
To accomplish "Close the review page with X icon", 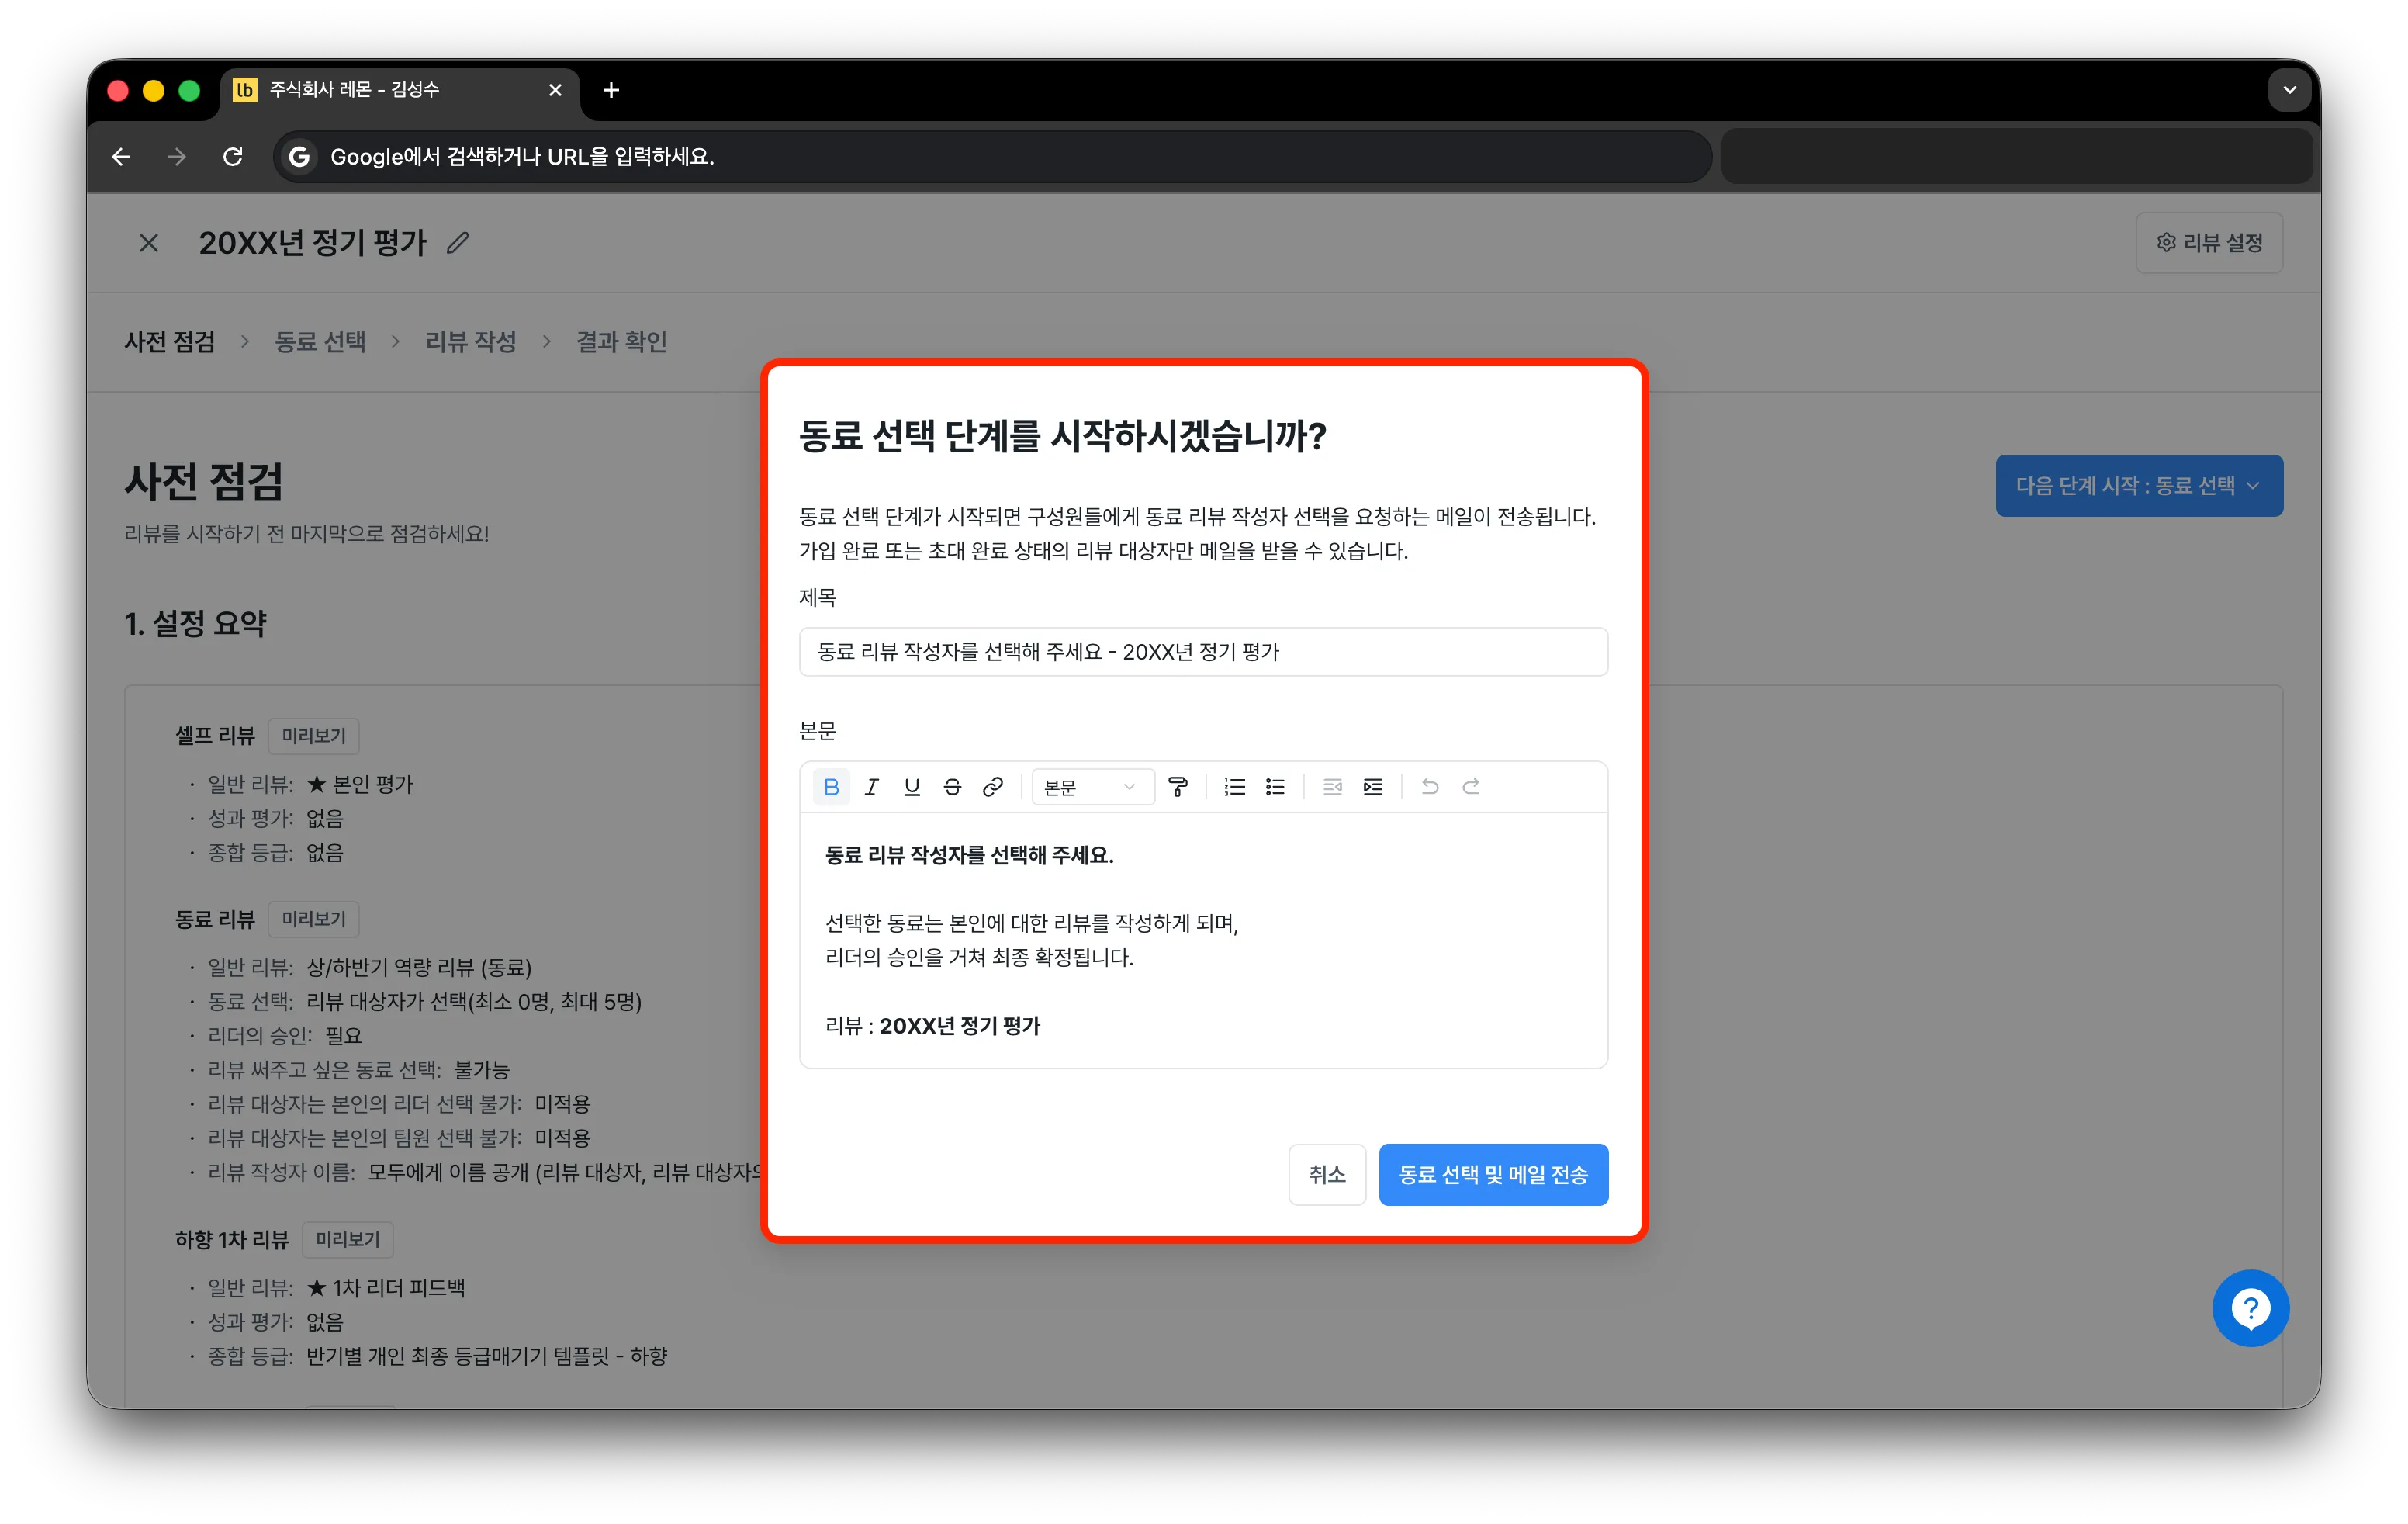I will click(x=149, y=243).
